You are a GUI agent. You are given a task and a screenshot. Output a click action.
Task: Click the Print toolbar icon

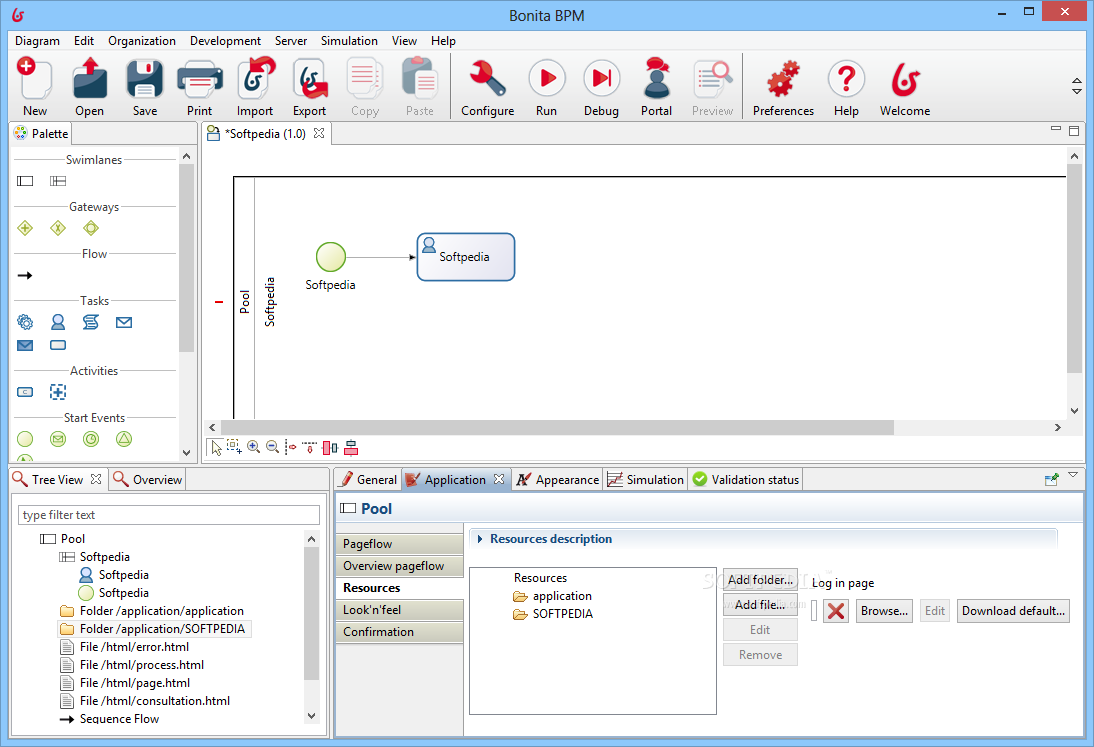[x=200, y=79]
